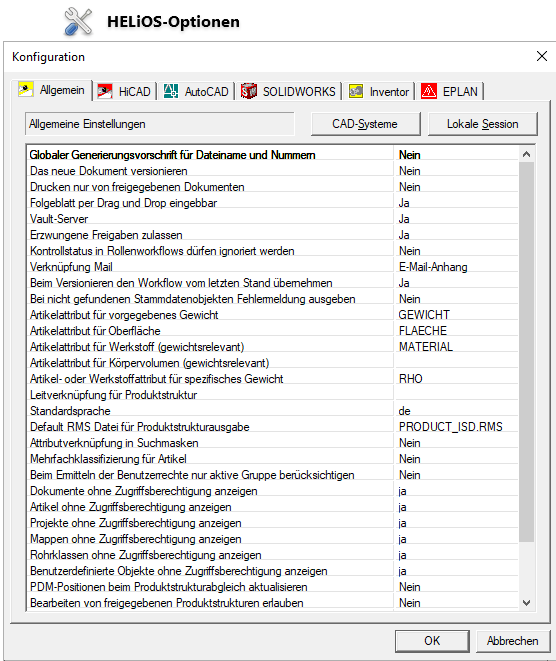Click the vertical scrollbar thumb
This screenshot has height=661, width=556.
[526, 352]
